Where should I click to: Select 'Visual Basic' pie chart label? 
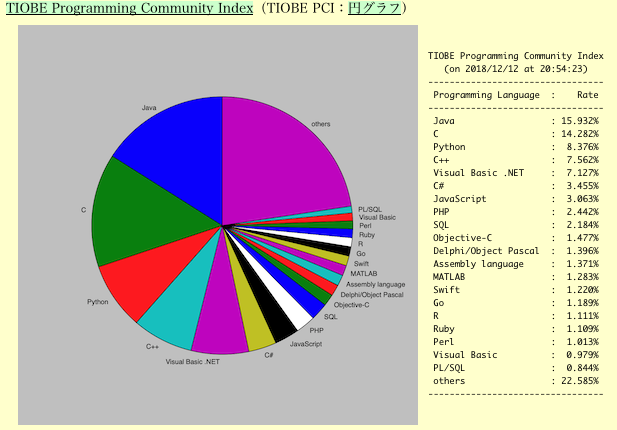pyautogui.click(x=377, y=217)
